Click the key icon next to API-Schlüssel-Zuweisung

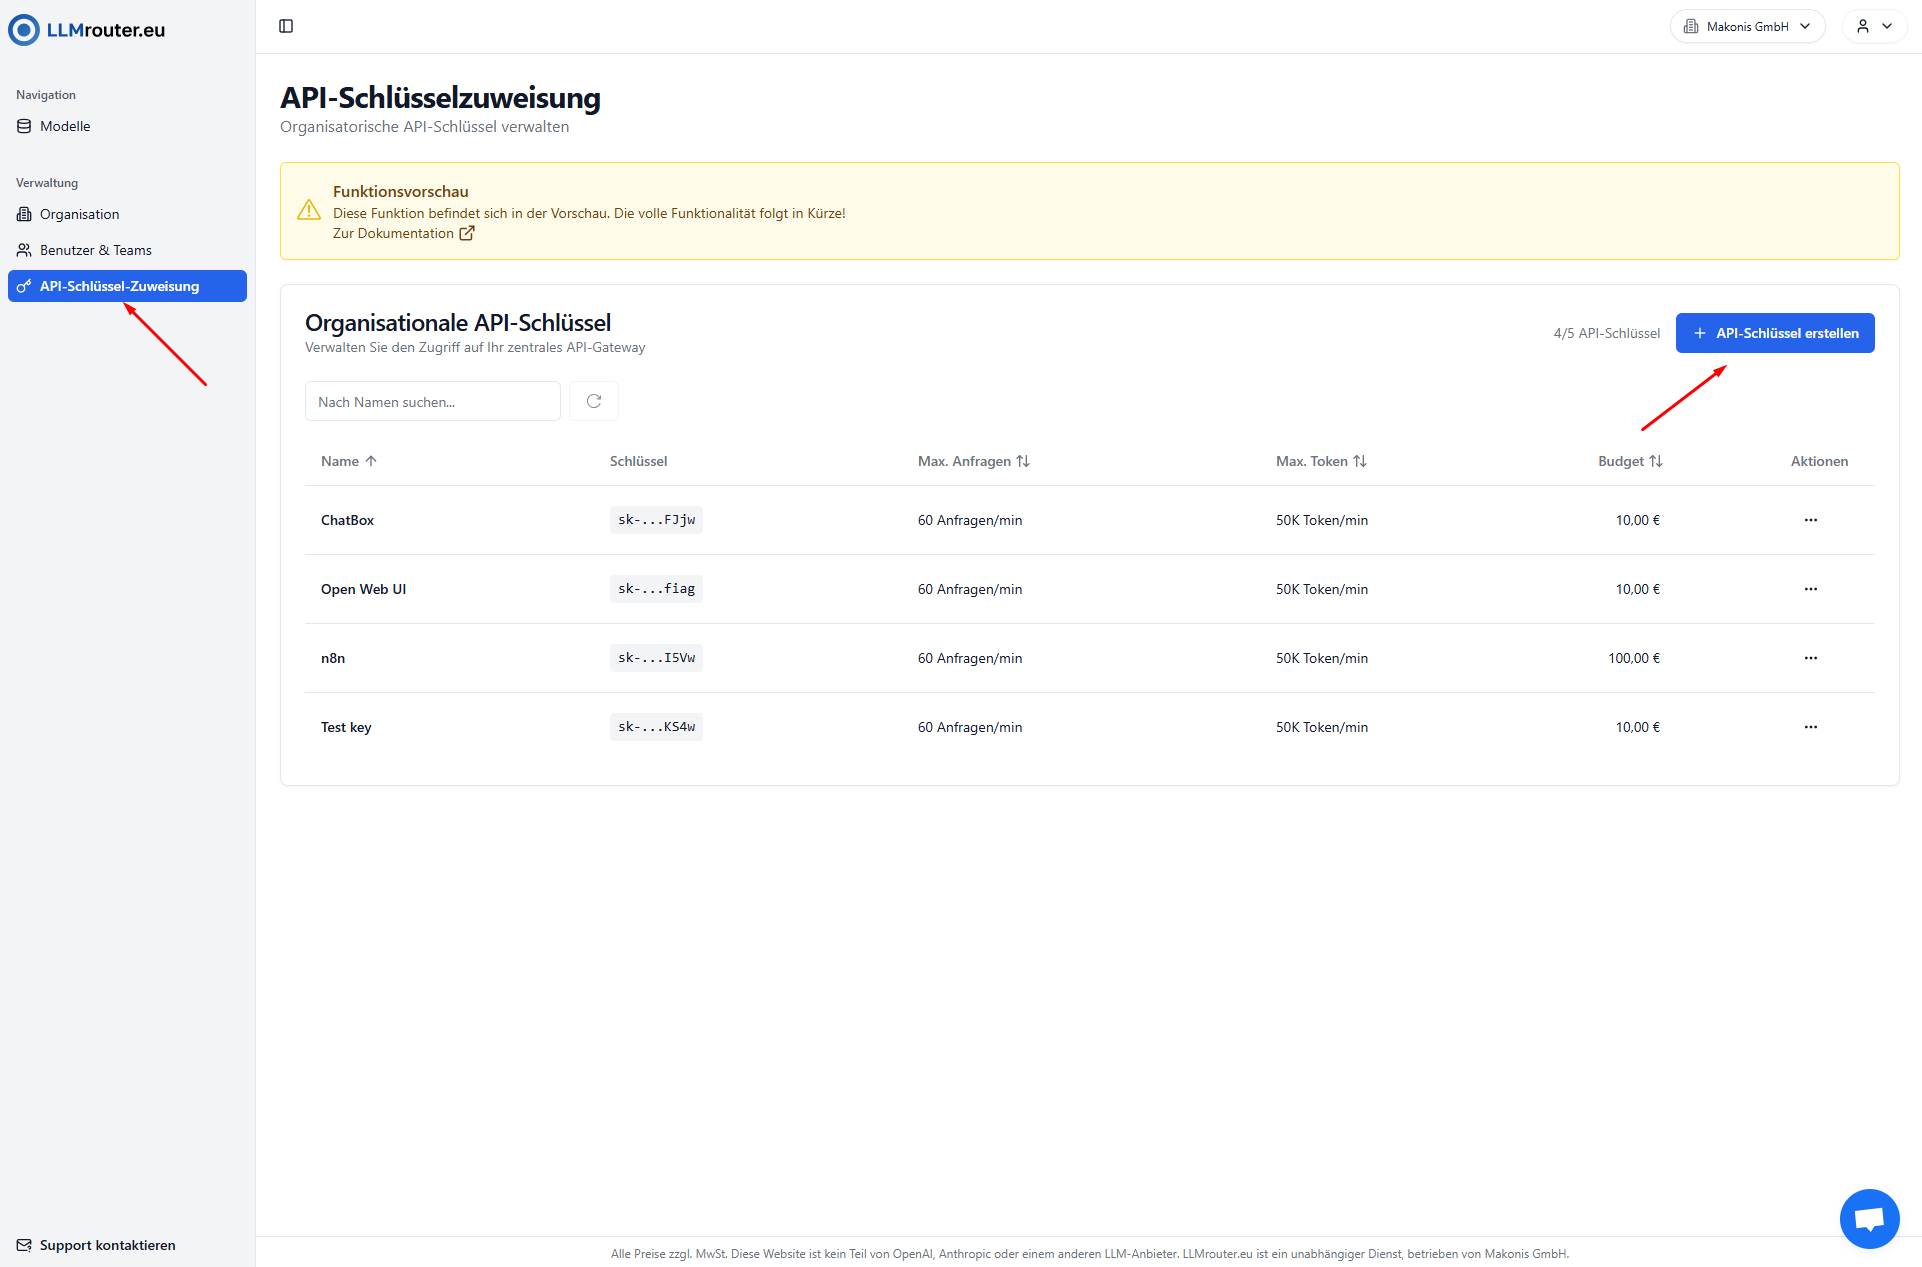[x=24, y=286]
